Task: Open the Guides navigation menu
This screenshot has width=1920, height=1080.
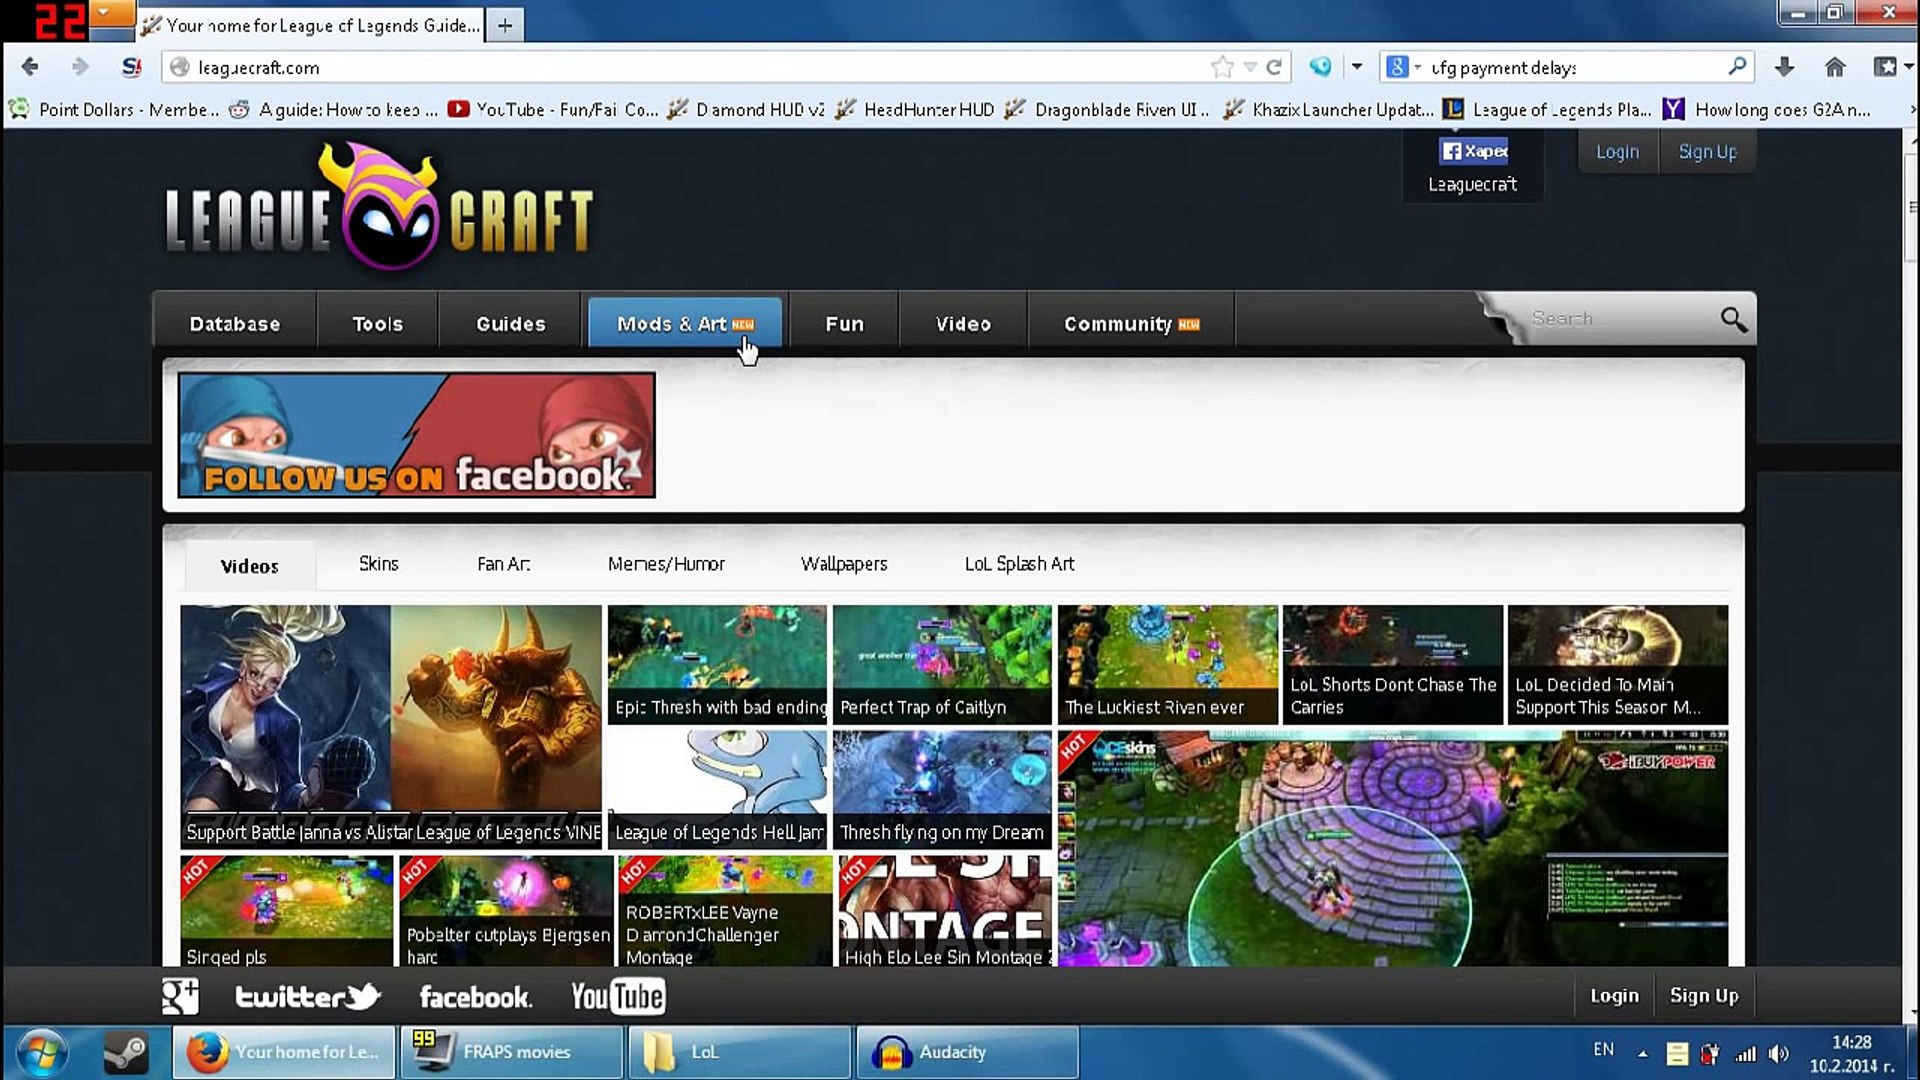Action: (x=510, y=324)
